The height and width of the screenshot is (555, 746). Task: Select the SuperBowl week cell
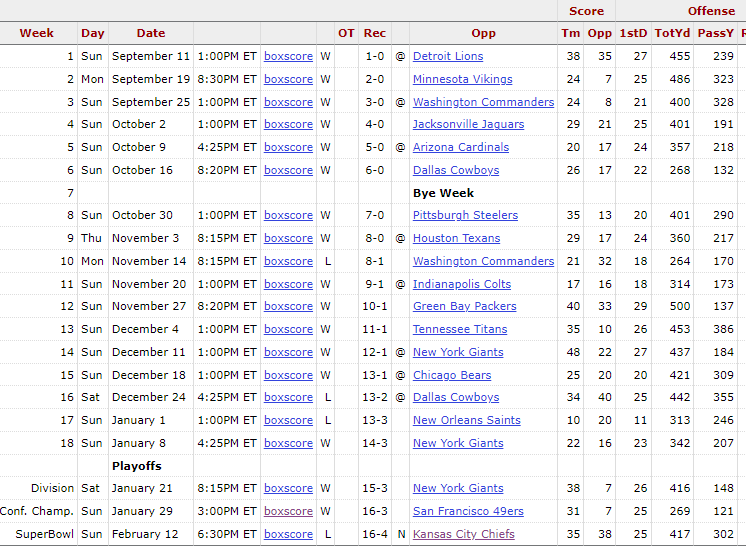tap(44, 534)
